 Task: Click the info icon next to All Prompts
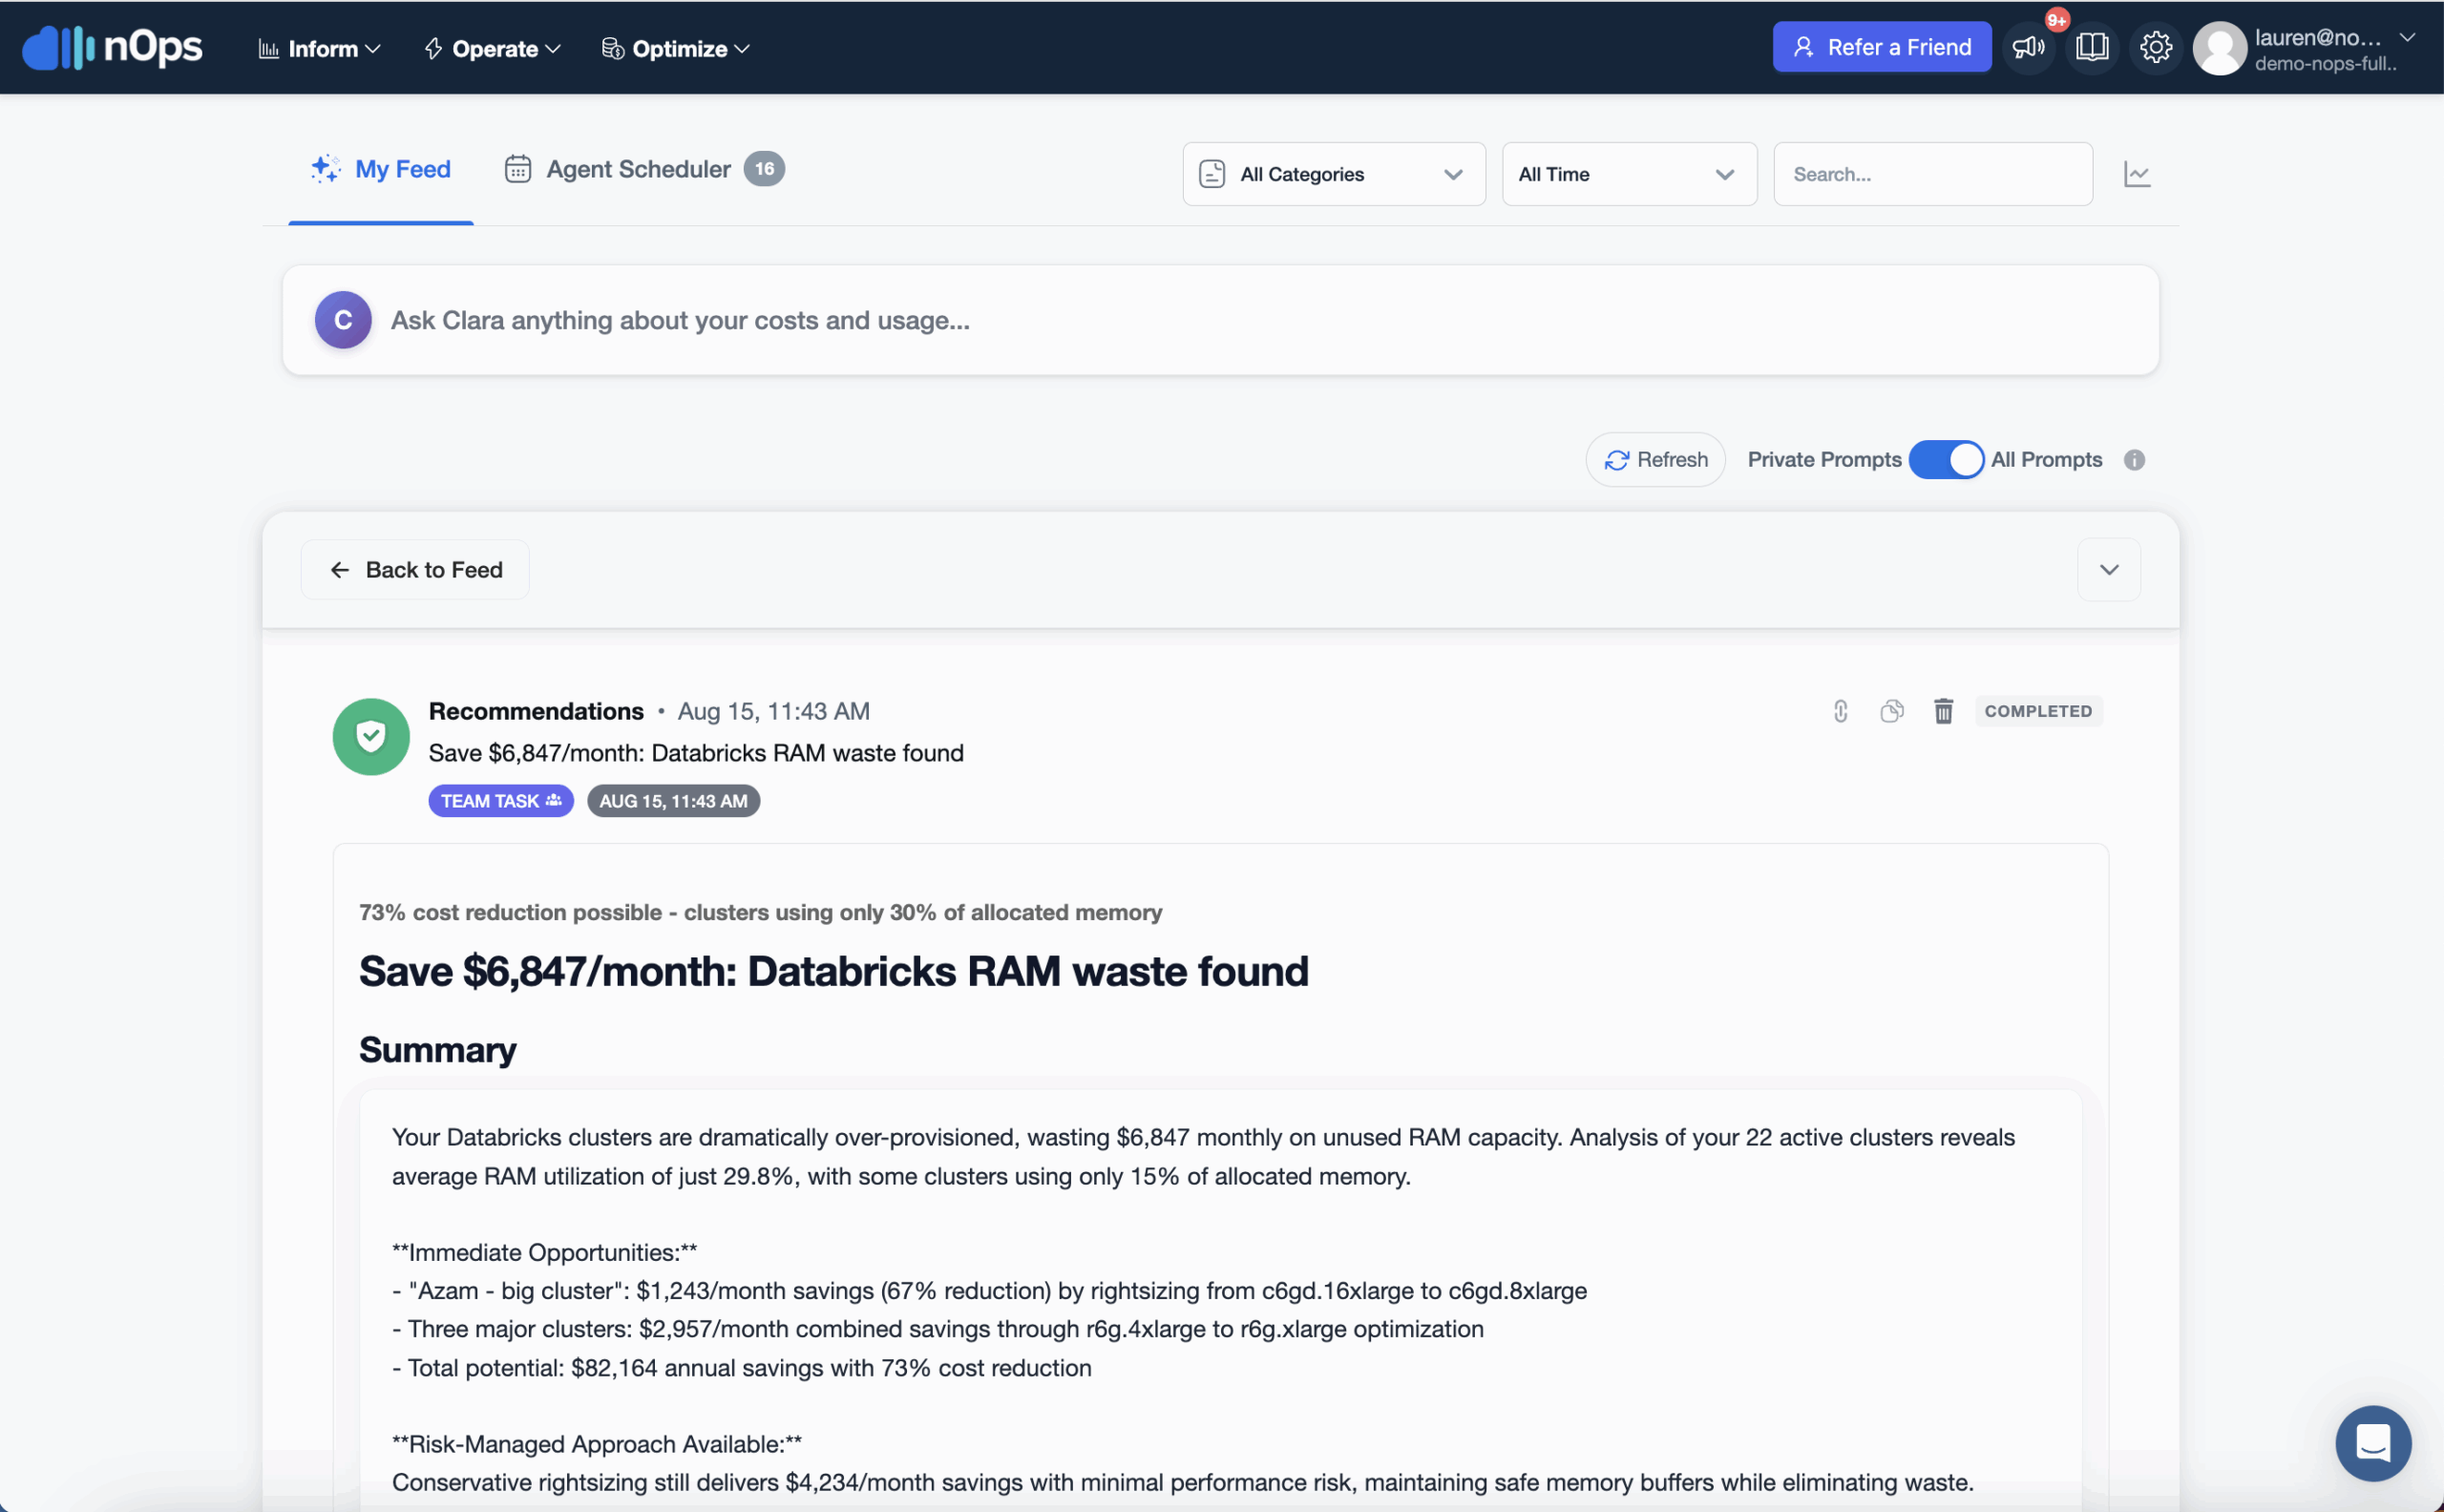(2134, 460)
